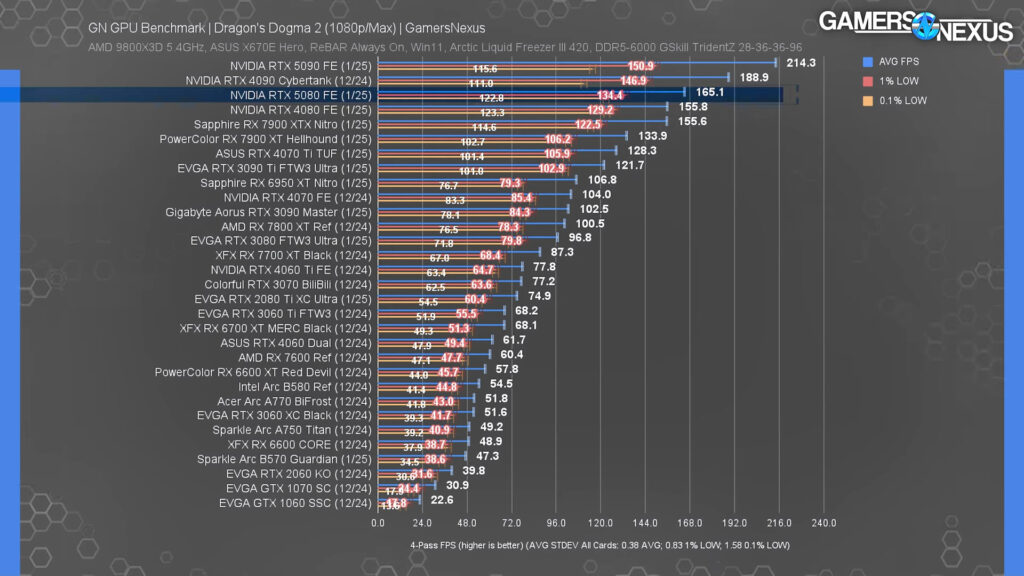The image size is (1024, 576).
Task: Click the 155.6 average FPS value
Action: click(x=692, y=121)
